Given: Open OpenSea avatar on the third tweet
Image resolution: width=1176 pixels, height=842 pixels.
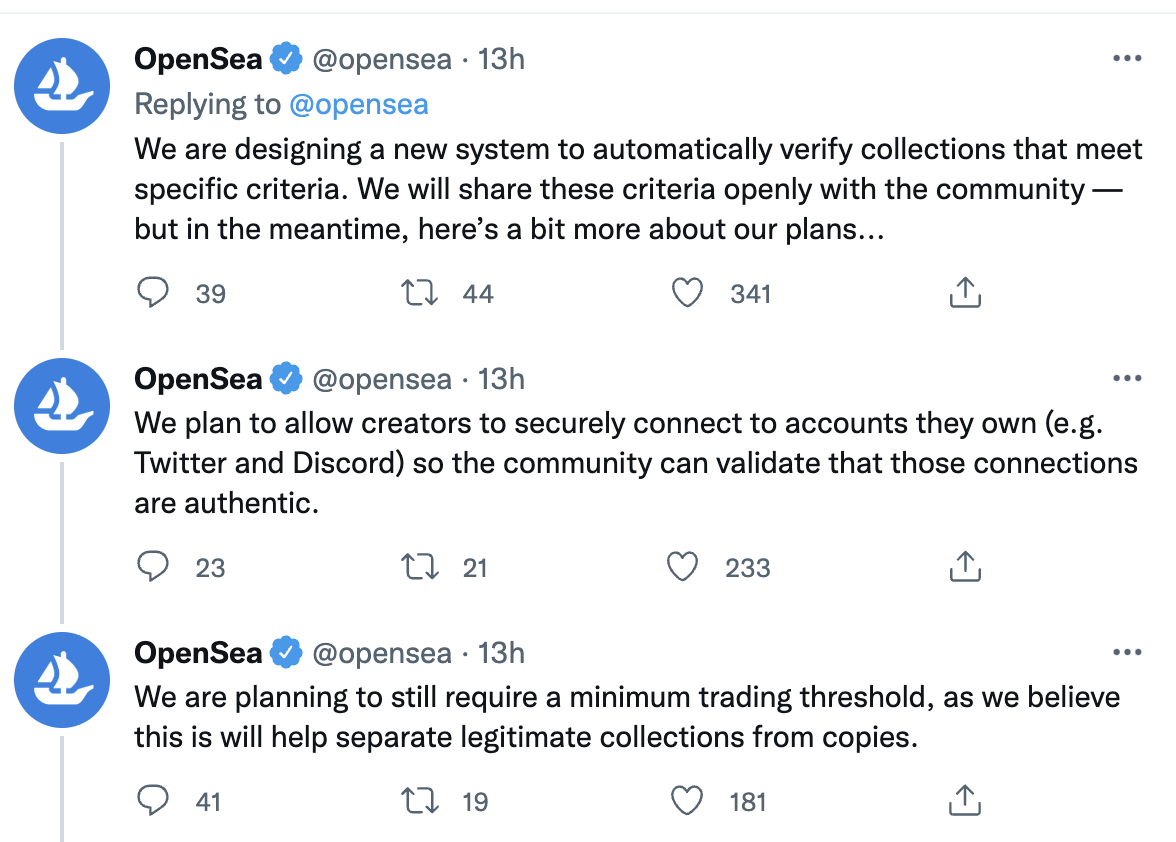Looking at the screenshot, I should click(62, 680).
